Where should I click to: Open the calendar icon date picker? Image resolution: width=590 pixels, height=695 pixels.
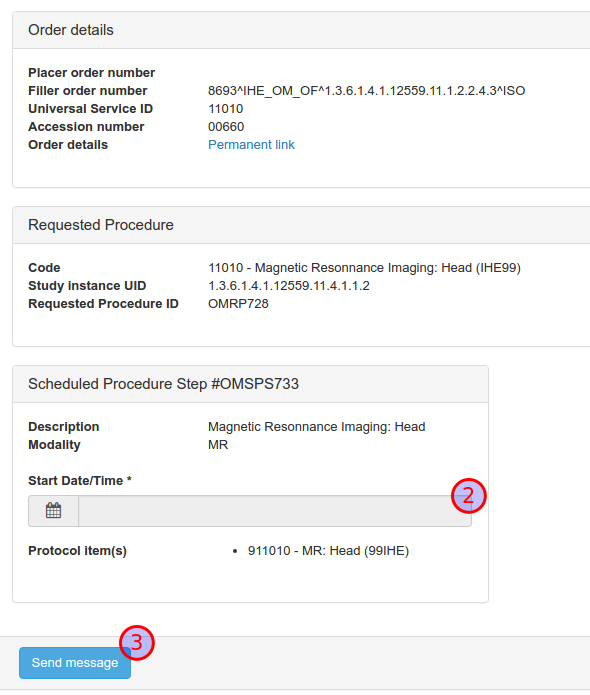(53, 511)
